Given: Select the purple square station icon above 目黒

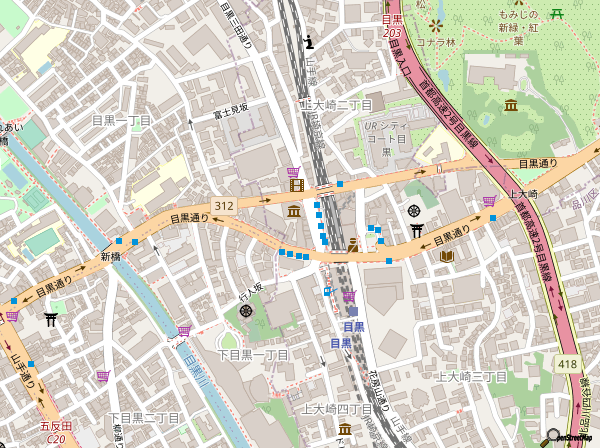Looking at the screenshot, I should [353, 311].
